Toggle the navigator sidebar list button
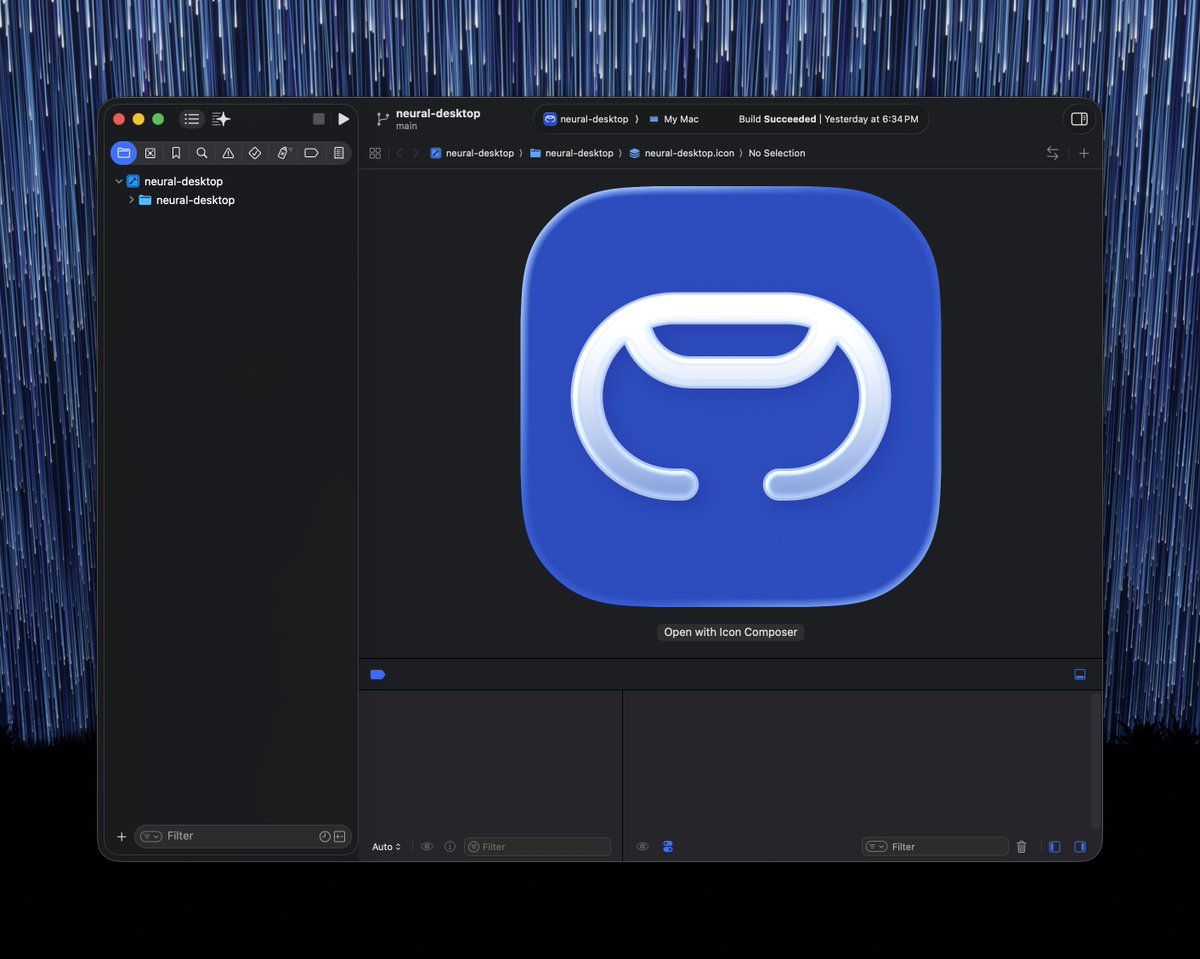1200x959 pixels. [191, 119]
